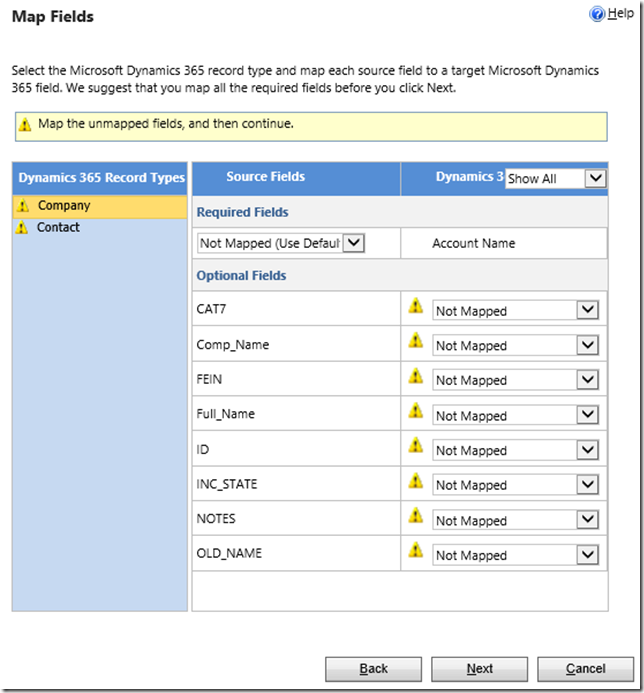Open the FEIN Not Mapped dropdown
Image resolution: width=644 pixels, height=693 pixels.
[515, 380]
